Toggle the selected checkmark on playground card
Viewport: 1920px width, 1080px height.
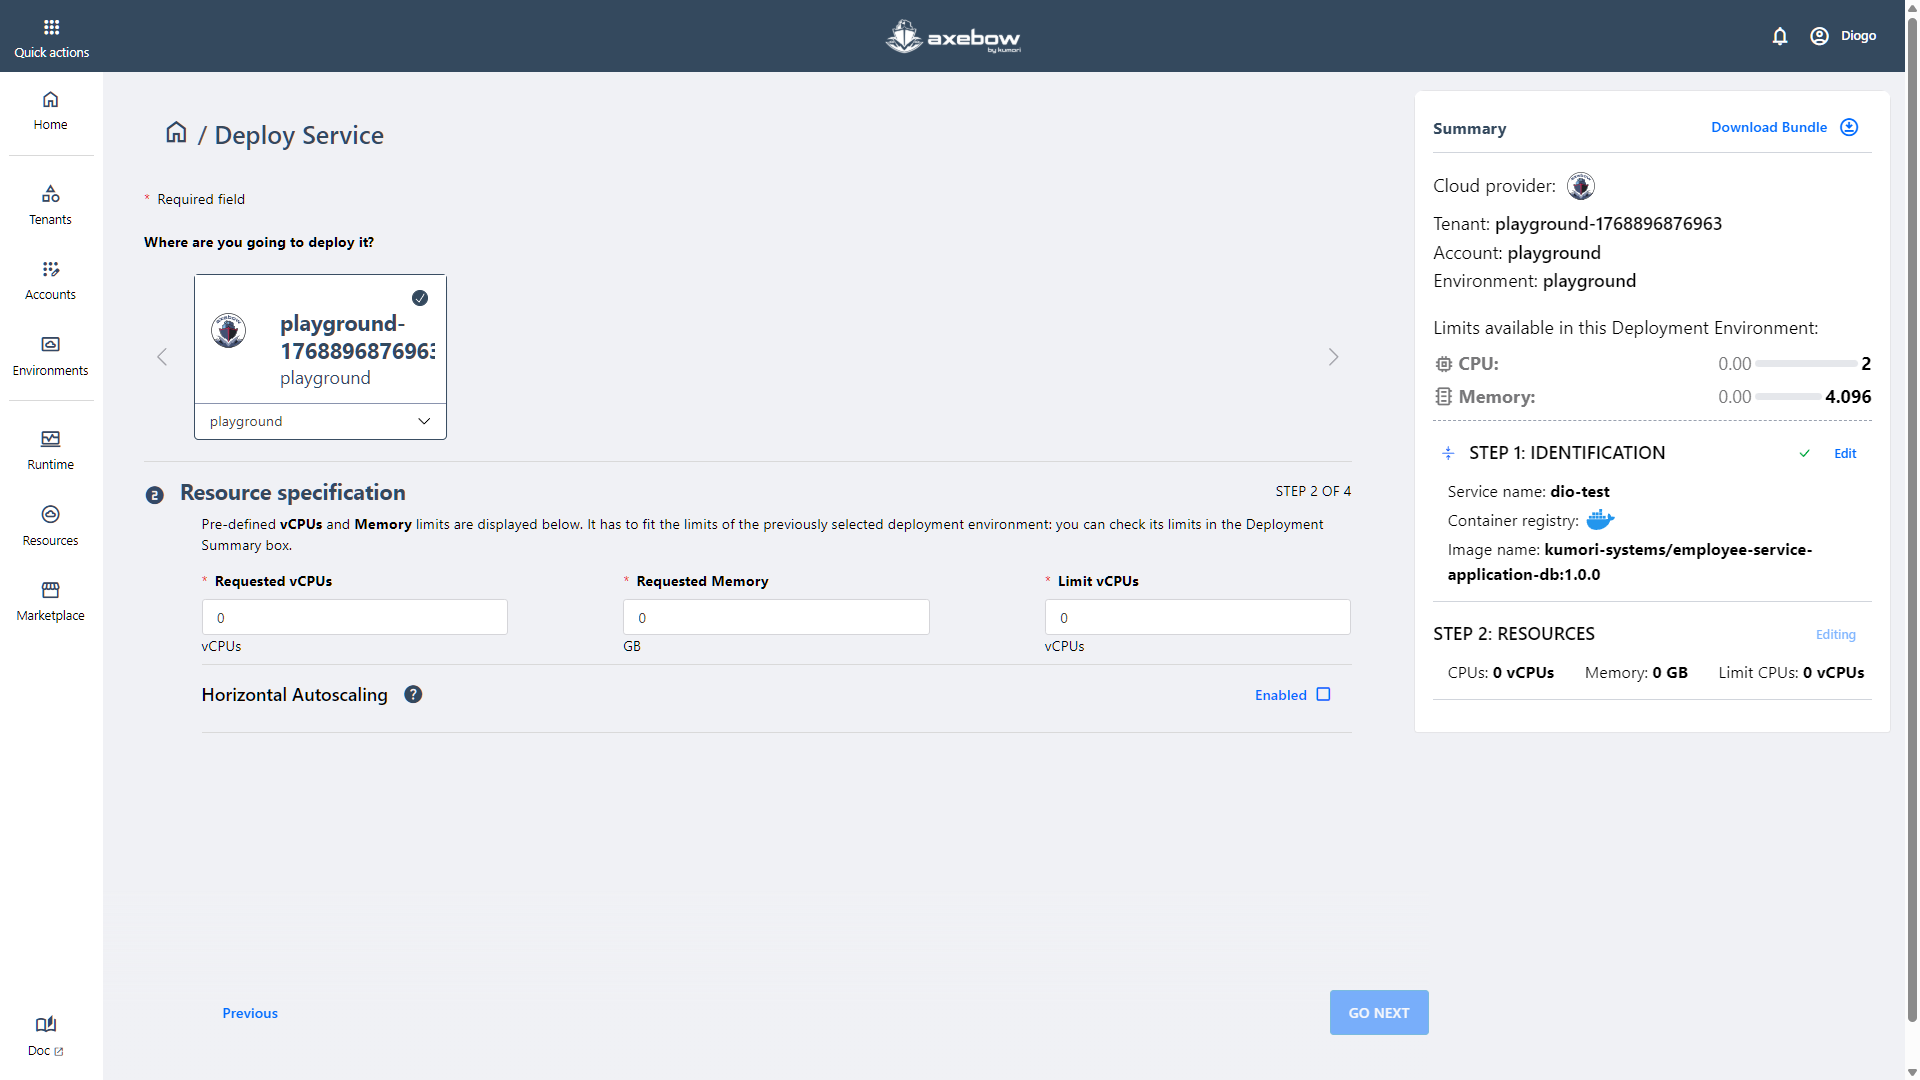pos(420,298)
